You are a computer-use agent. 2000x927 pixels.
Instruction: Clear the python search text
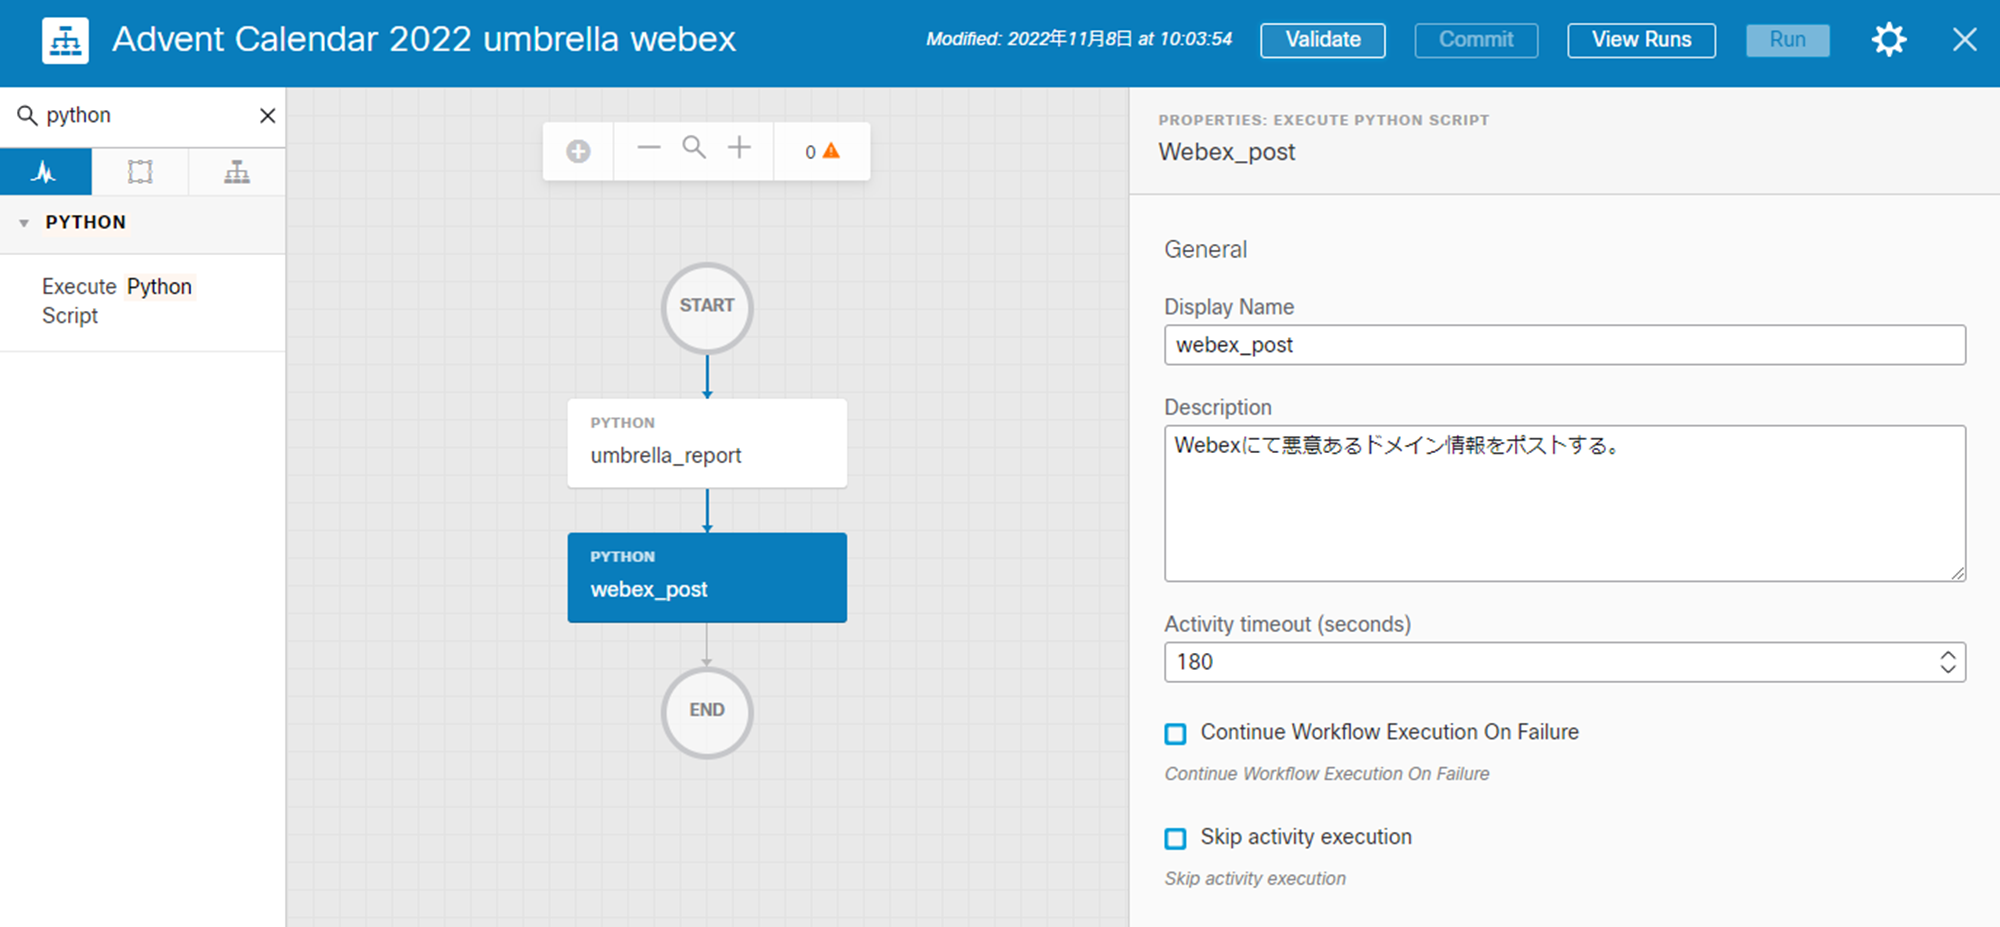(267, 116)
